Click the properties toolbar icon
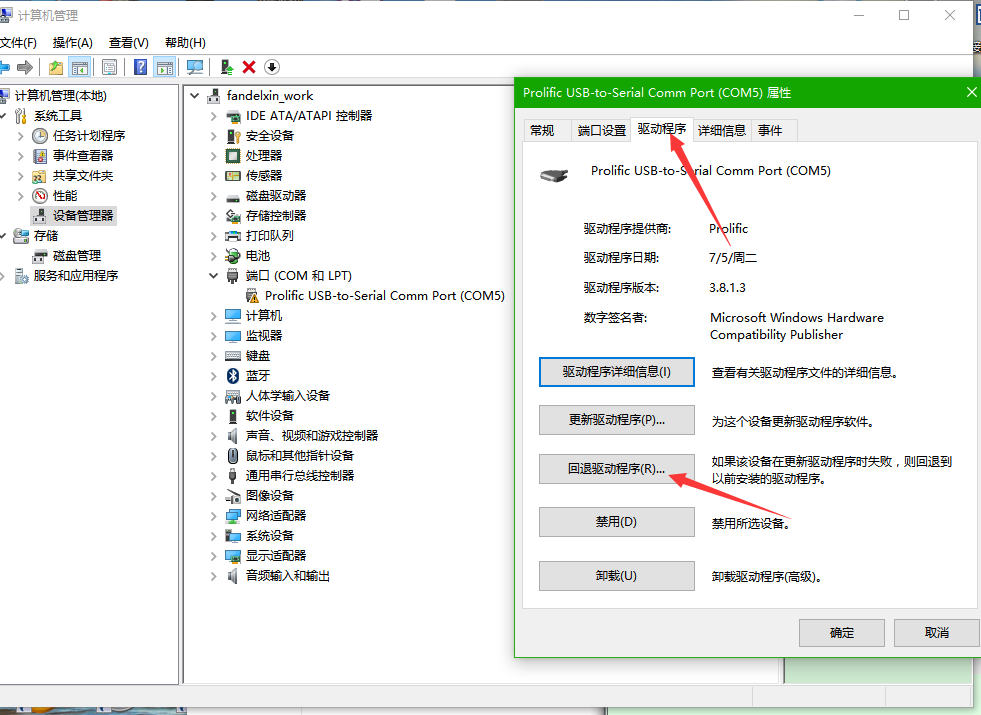The width and height of the screenshot is (981, 715). tap(109, 67)
